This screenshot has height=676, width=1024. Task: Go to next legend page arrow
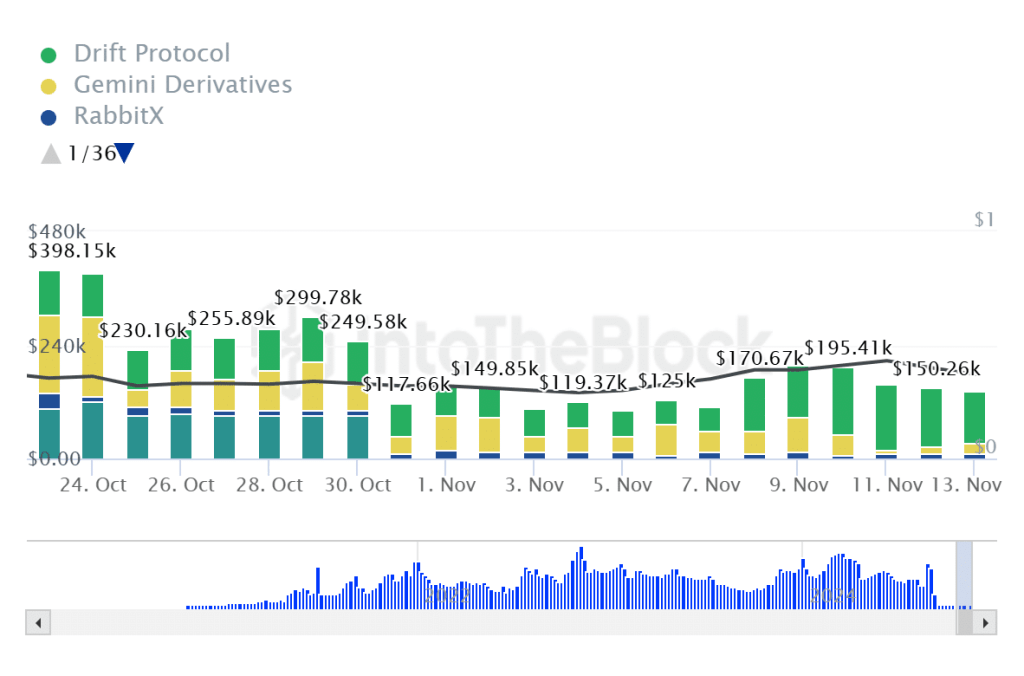point(124,153)
